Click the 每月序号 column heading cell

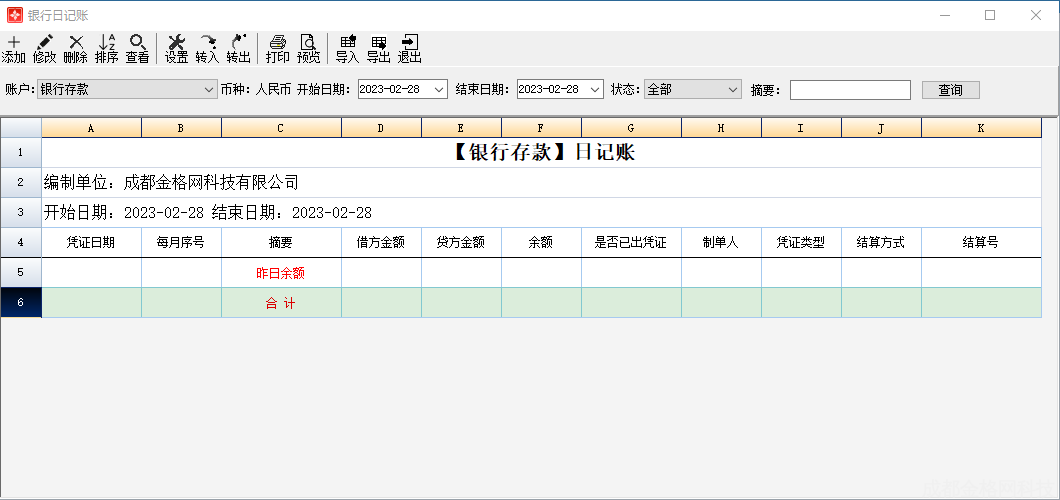(181, 243)
